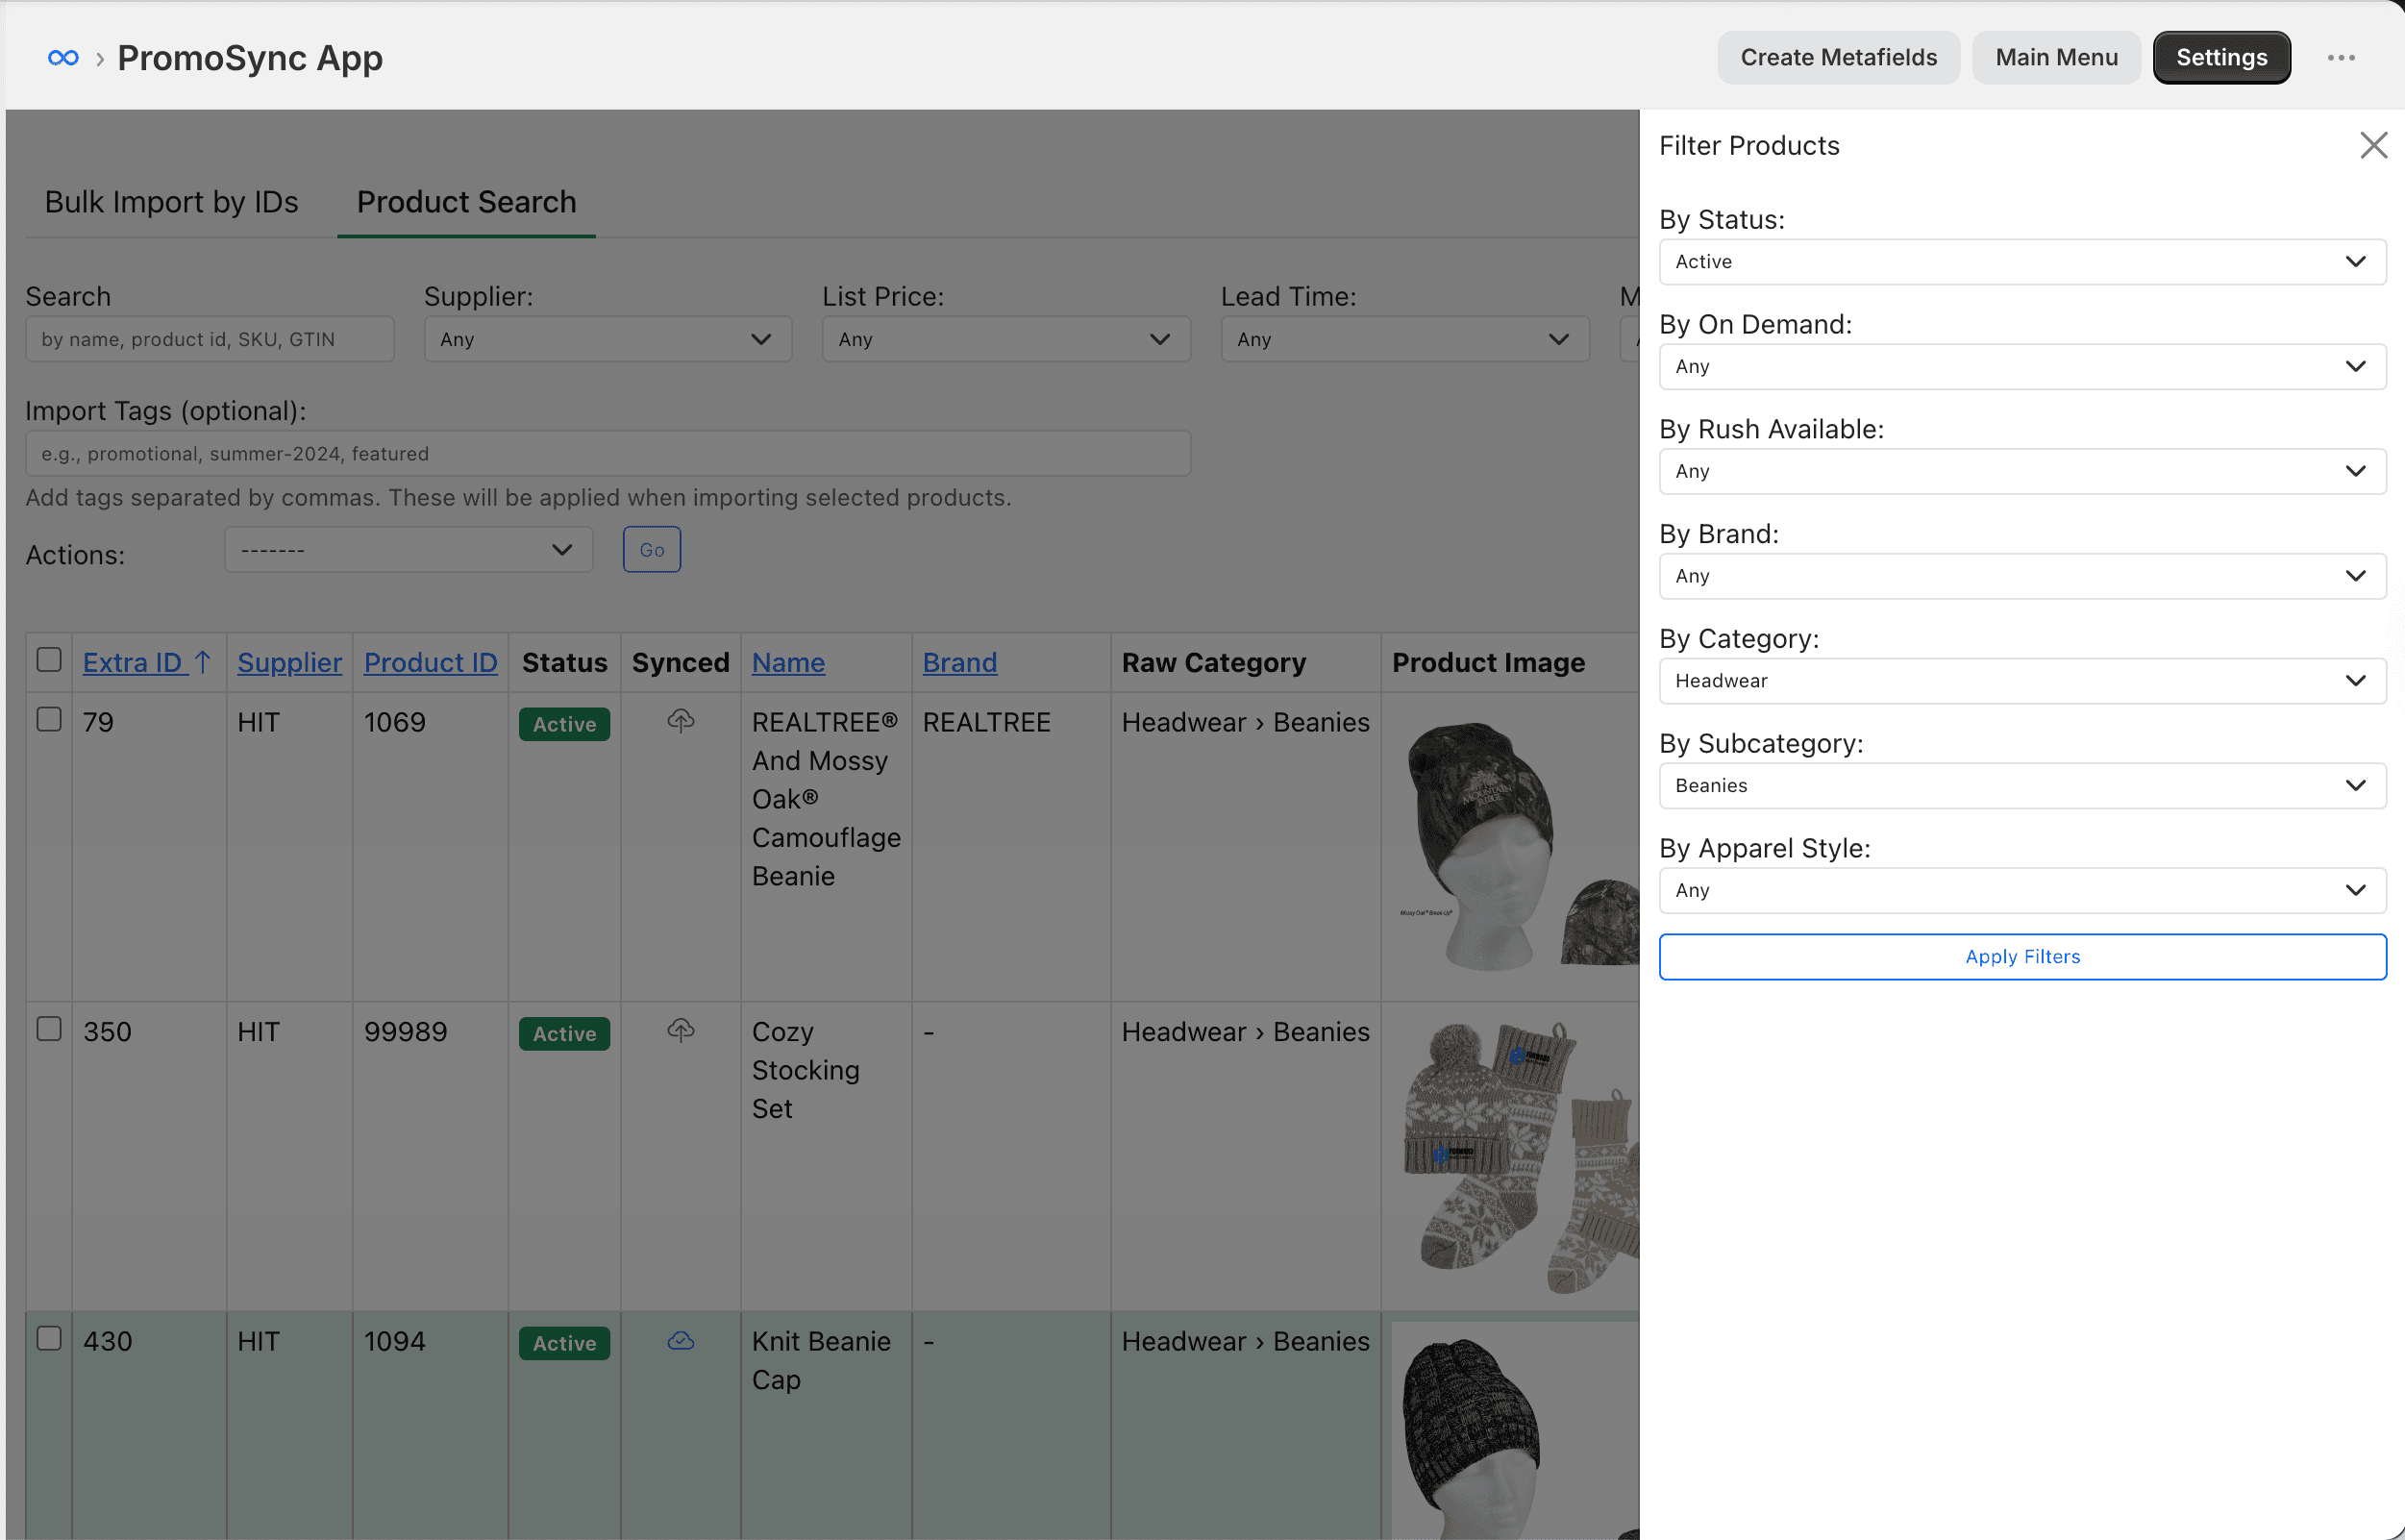Click the infinity logo icon in header
2405x1540 pixels.
63,58
